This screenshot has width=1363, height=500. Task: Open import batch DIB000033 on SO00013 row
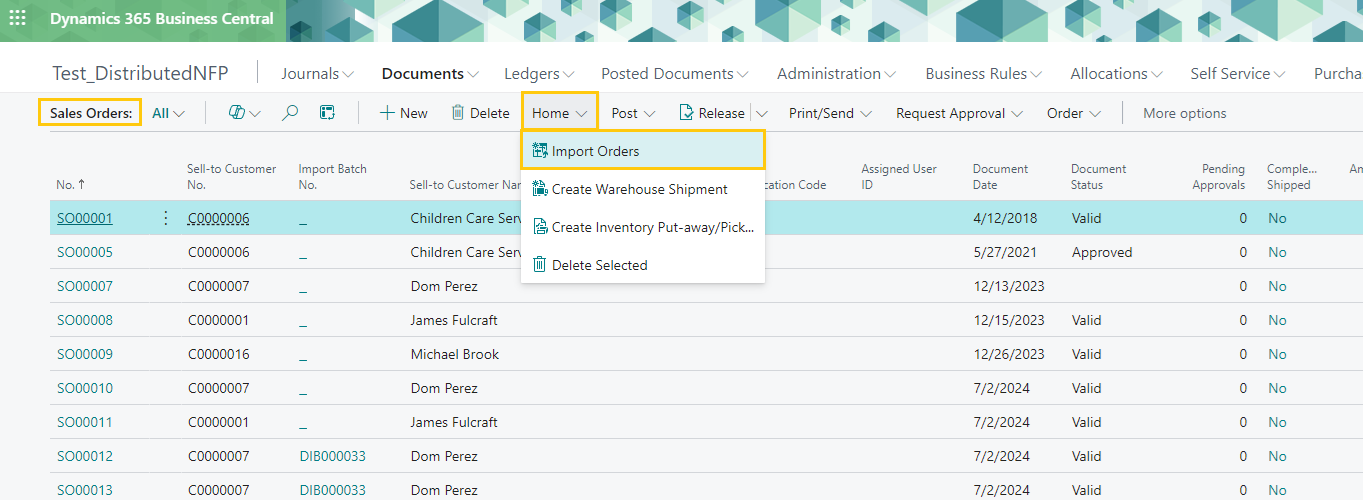(x=333, y=490)
